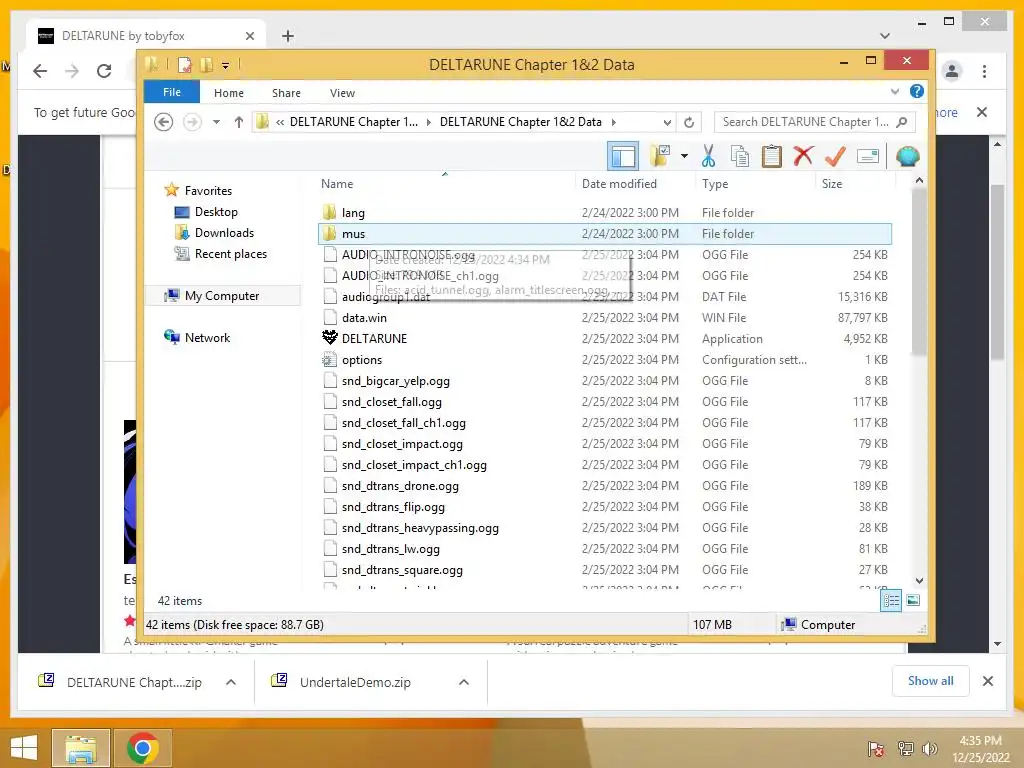1024x768 pixels.
Task: Sort by the Name column header
Action: pyautogui.click(x=444, y=184)
